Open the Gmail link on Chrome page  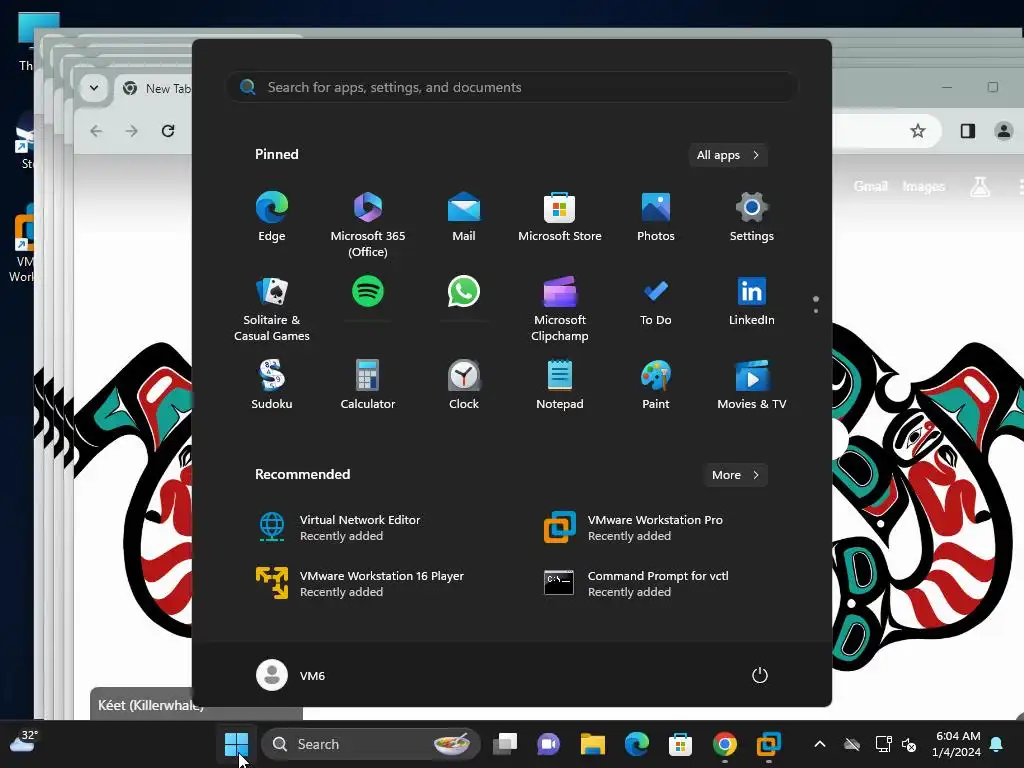pos(871,187)
